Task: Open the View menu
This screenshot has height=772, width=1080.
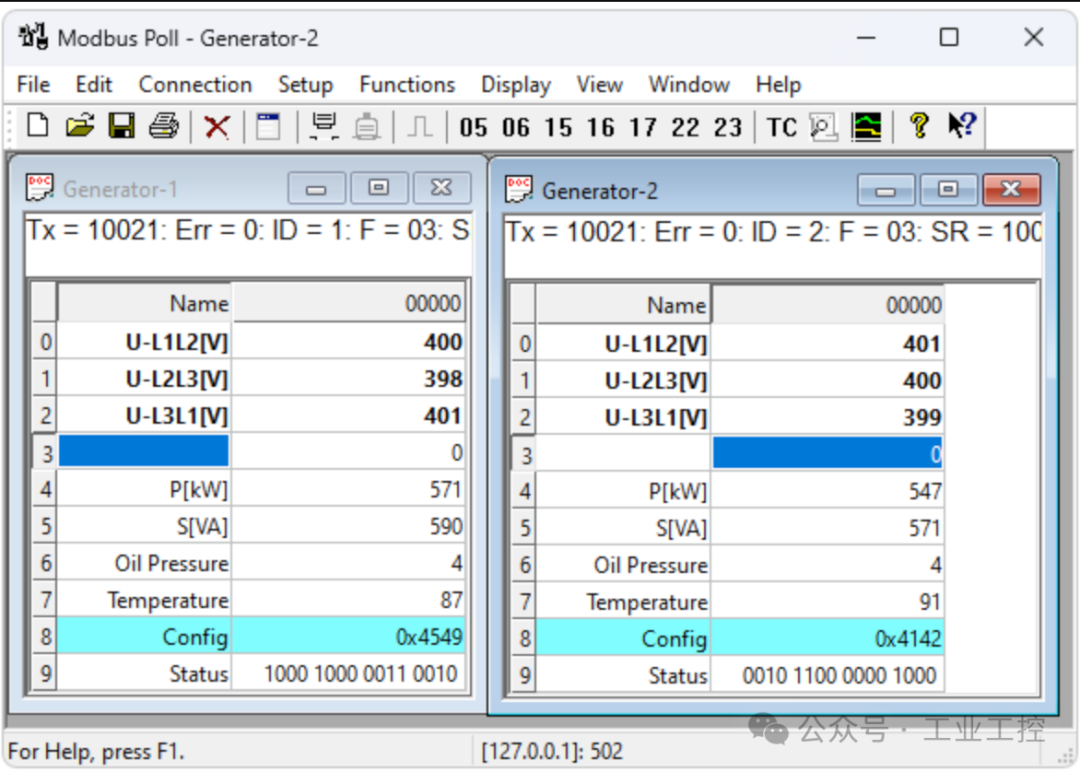Action: [x=600, y=84]
